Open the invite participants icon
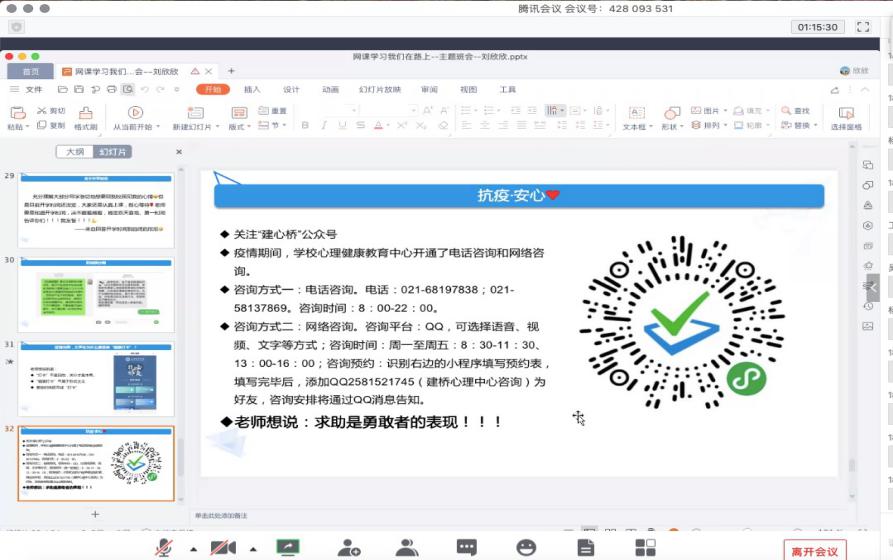893x560 pixels. (x=348, y=547)
